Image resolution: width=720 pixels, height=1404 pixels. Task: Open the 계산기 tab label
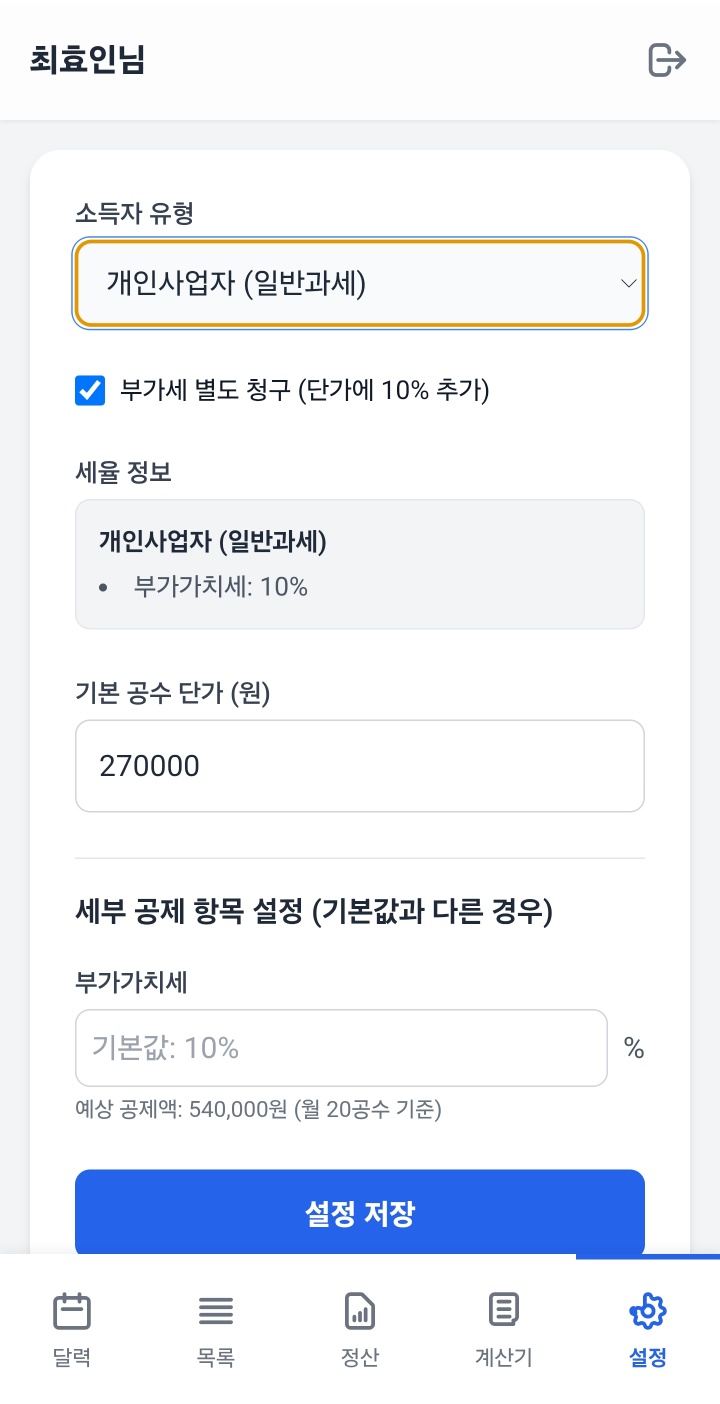[503, 1357]
